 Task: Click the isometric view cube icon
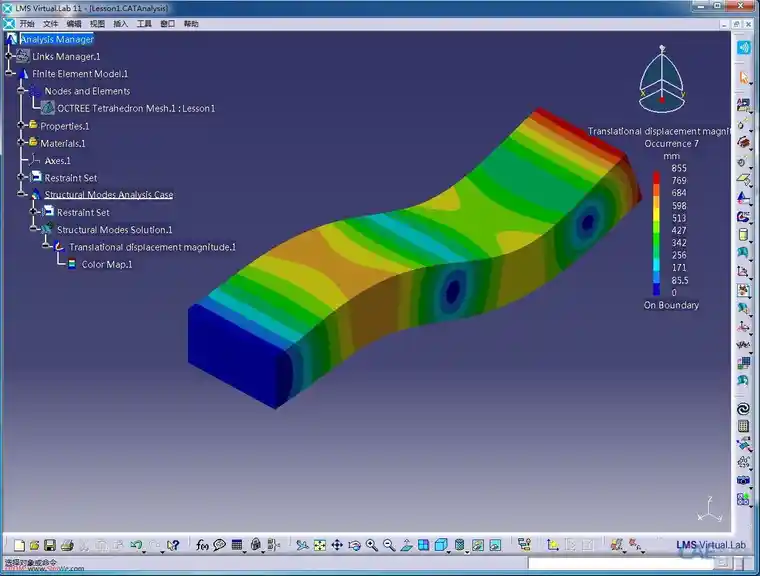441,545
